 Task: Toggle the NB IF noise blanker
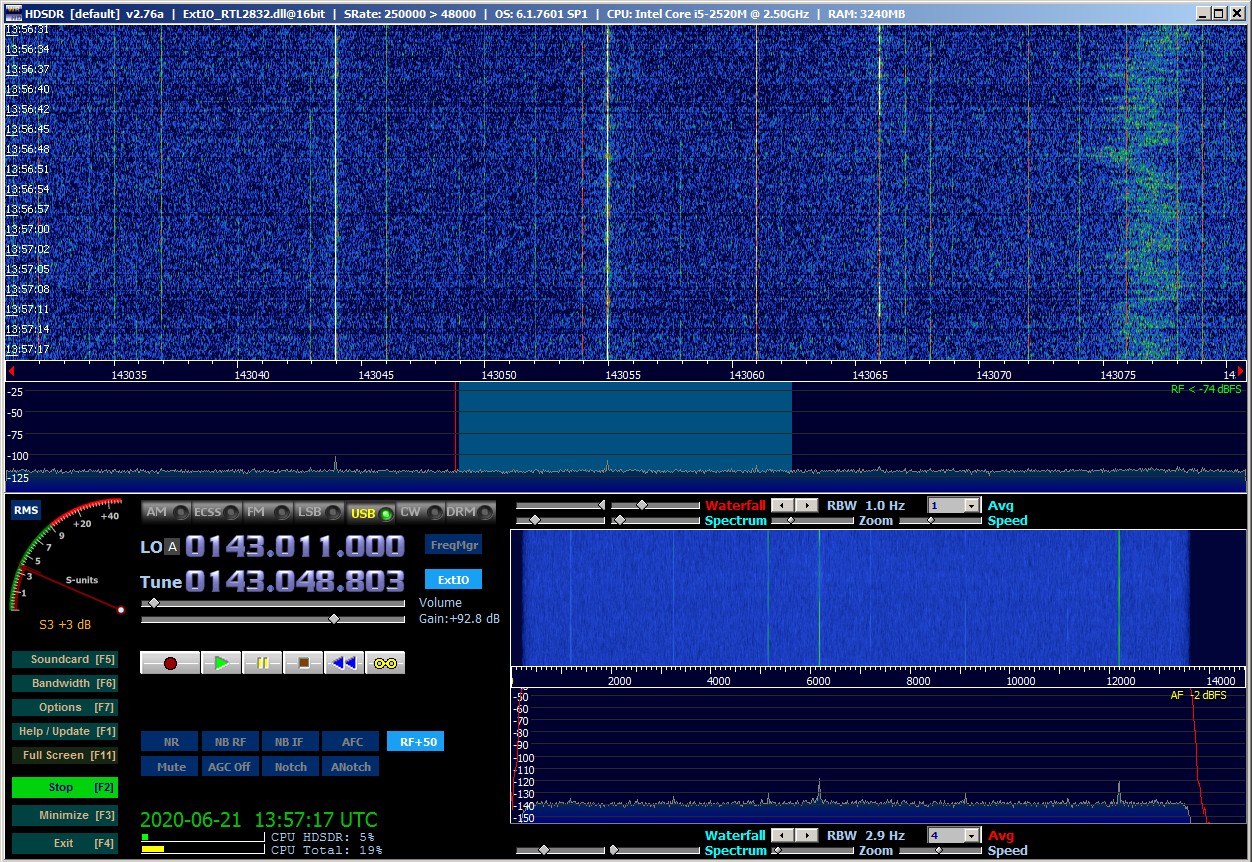click(290, 742)
